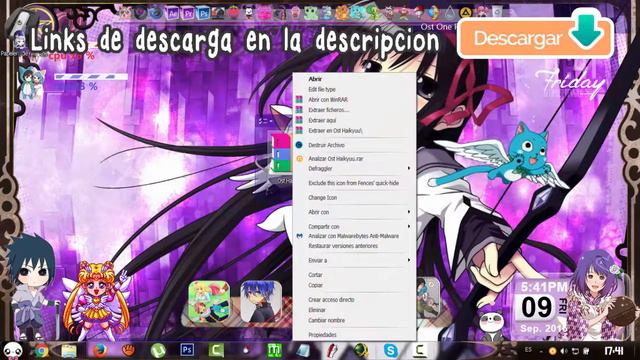Select 'Cambiar nombre' entry
This screenshot has width=640, height=360.
[x=354, y=320]
